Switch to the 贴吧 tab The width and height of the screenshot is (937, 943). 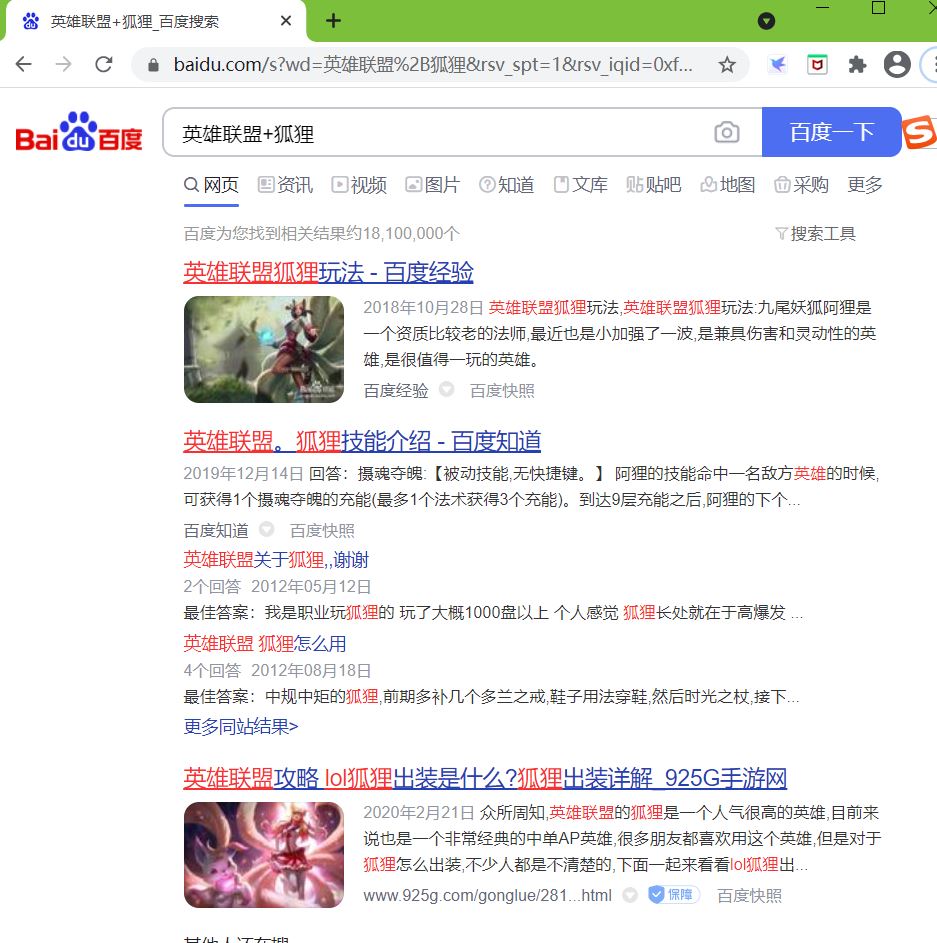(654, 185)
